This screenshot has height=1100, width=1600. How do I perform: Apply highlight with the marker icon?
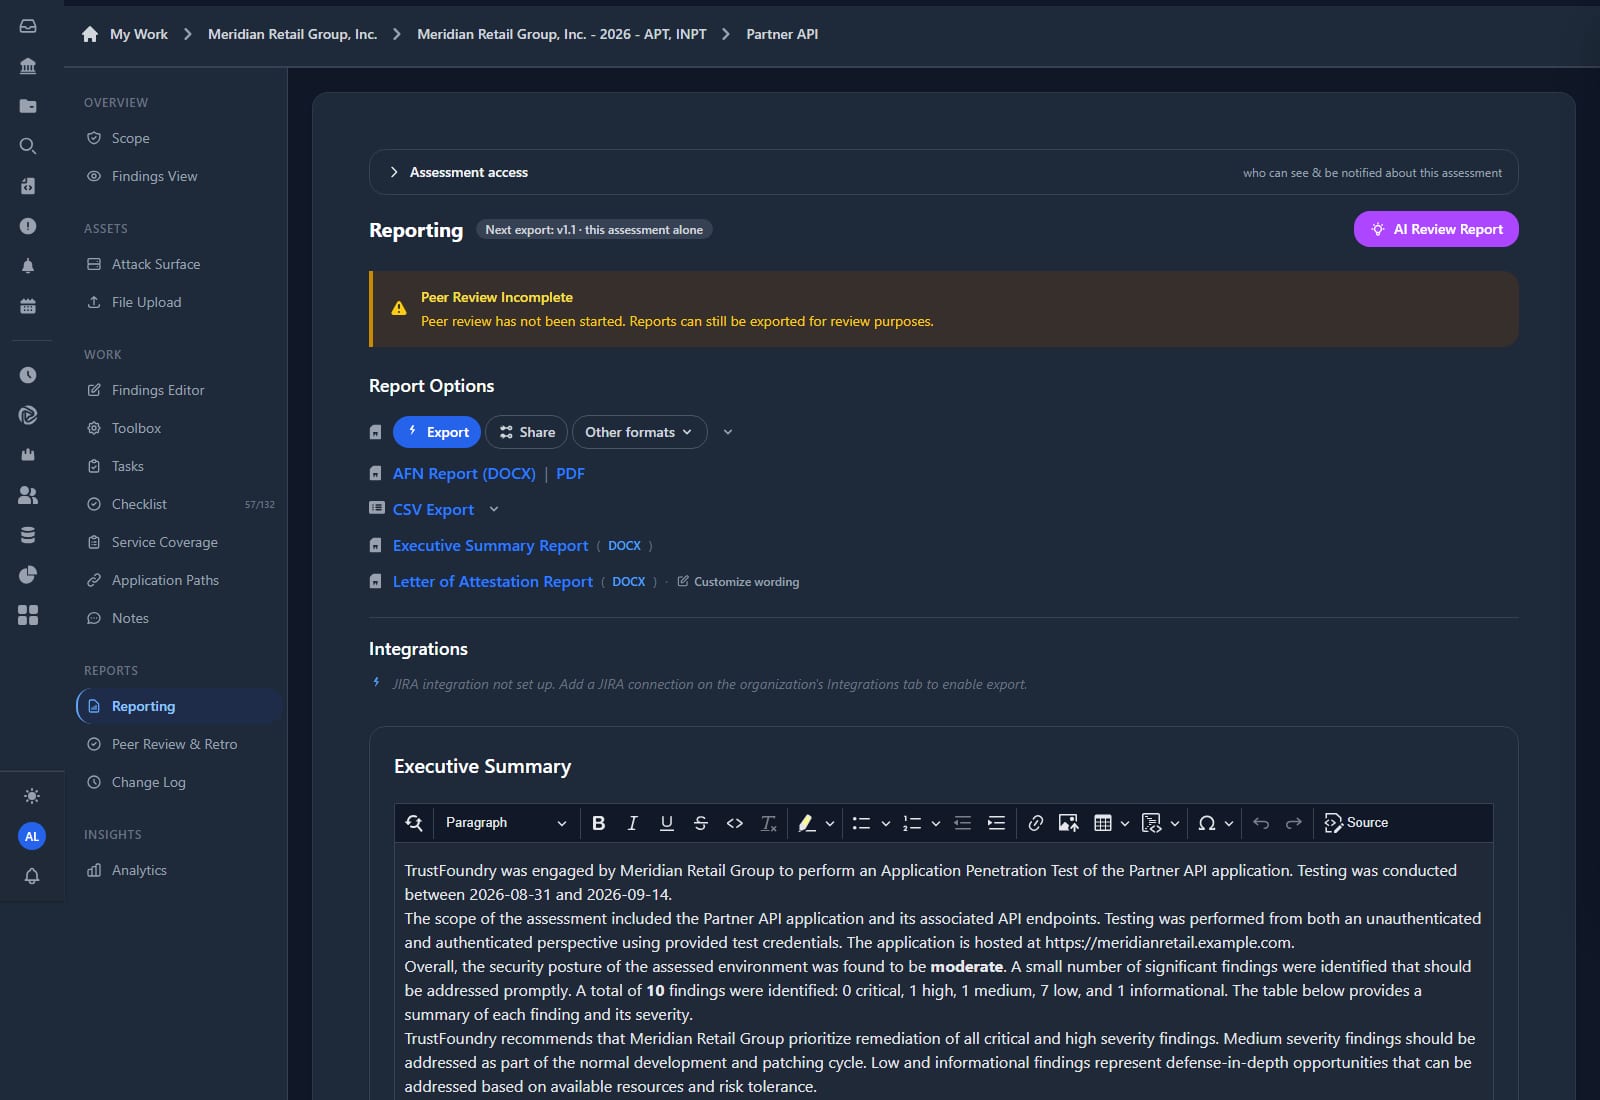coord(806,823)
